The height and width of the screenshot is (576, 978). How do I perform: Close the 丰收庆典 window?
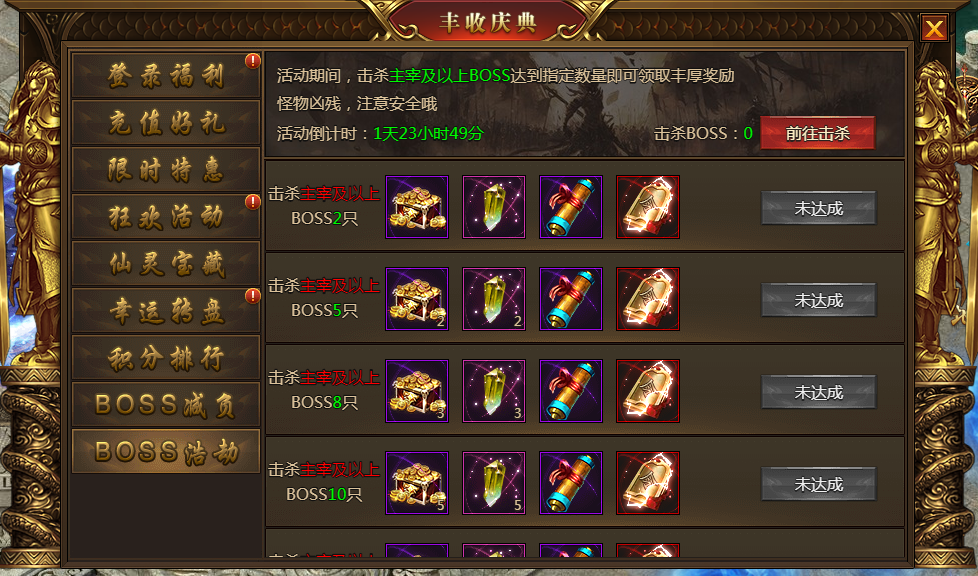coord(934,28)
